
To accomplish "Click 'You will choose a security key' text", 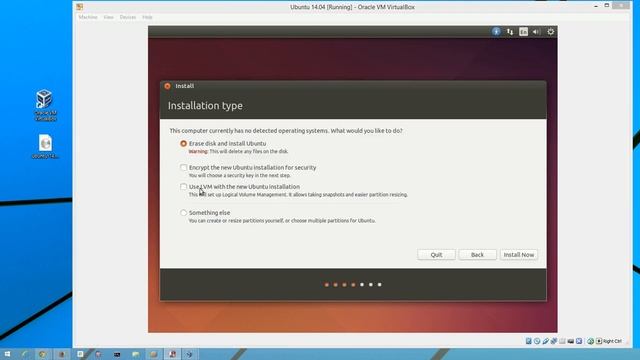I will 240,176.
